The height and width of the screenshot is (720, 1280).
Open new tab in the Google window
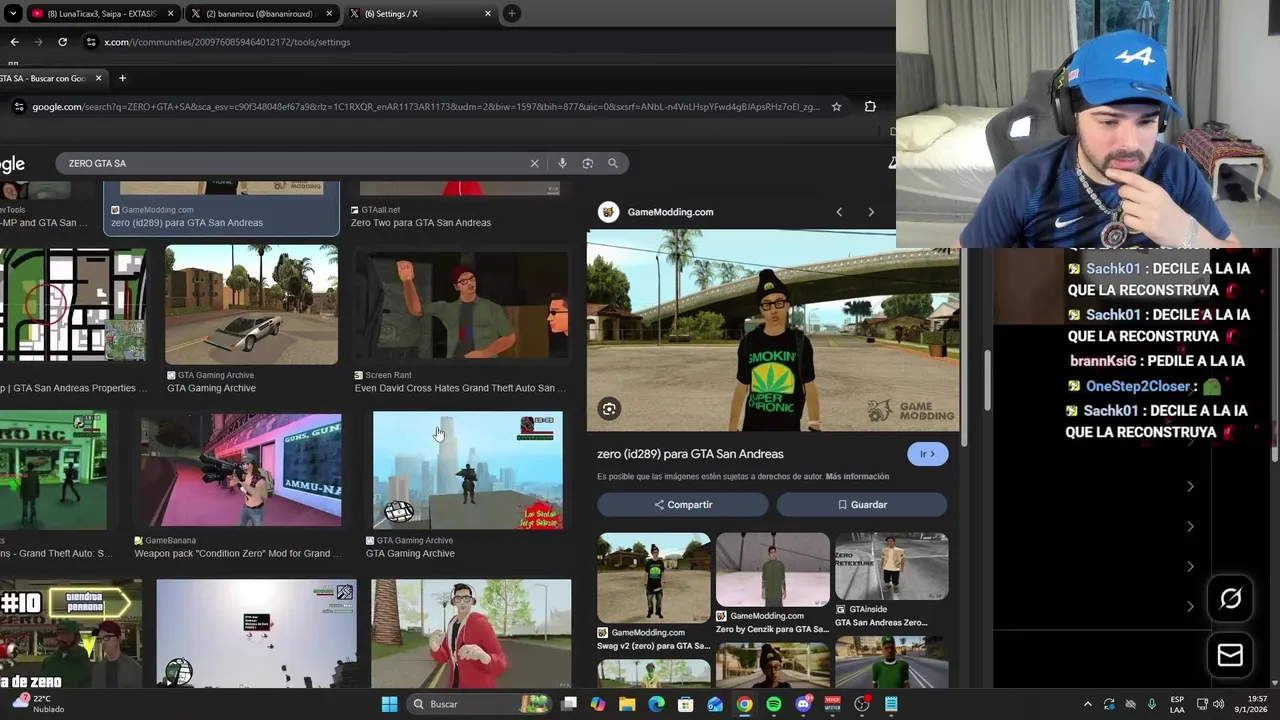click(x=122, y=78)
